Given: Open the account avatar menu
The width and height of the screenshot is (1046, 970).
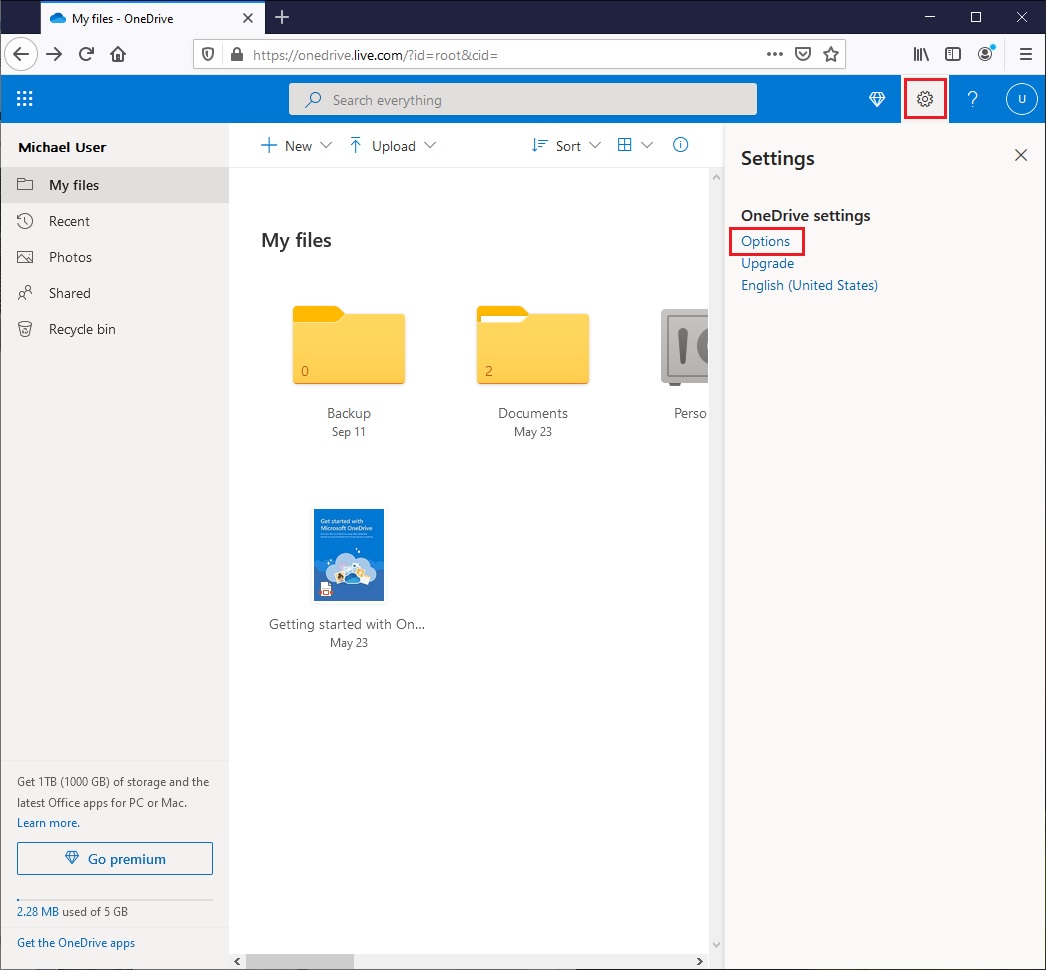Looking at the screenshot, I should pos(1021,98).
